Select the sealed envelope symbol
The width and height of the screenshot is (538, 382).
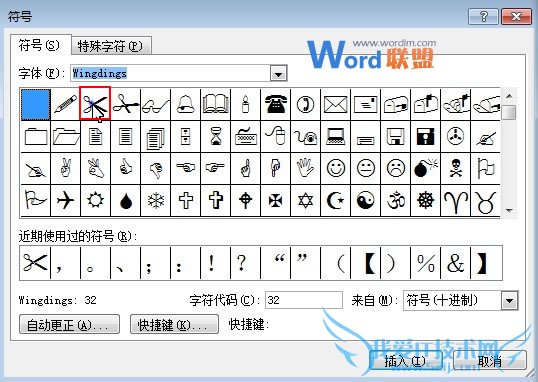(336, 104)
